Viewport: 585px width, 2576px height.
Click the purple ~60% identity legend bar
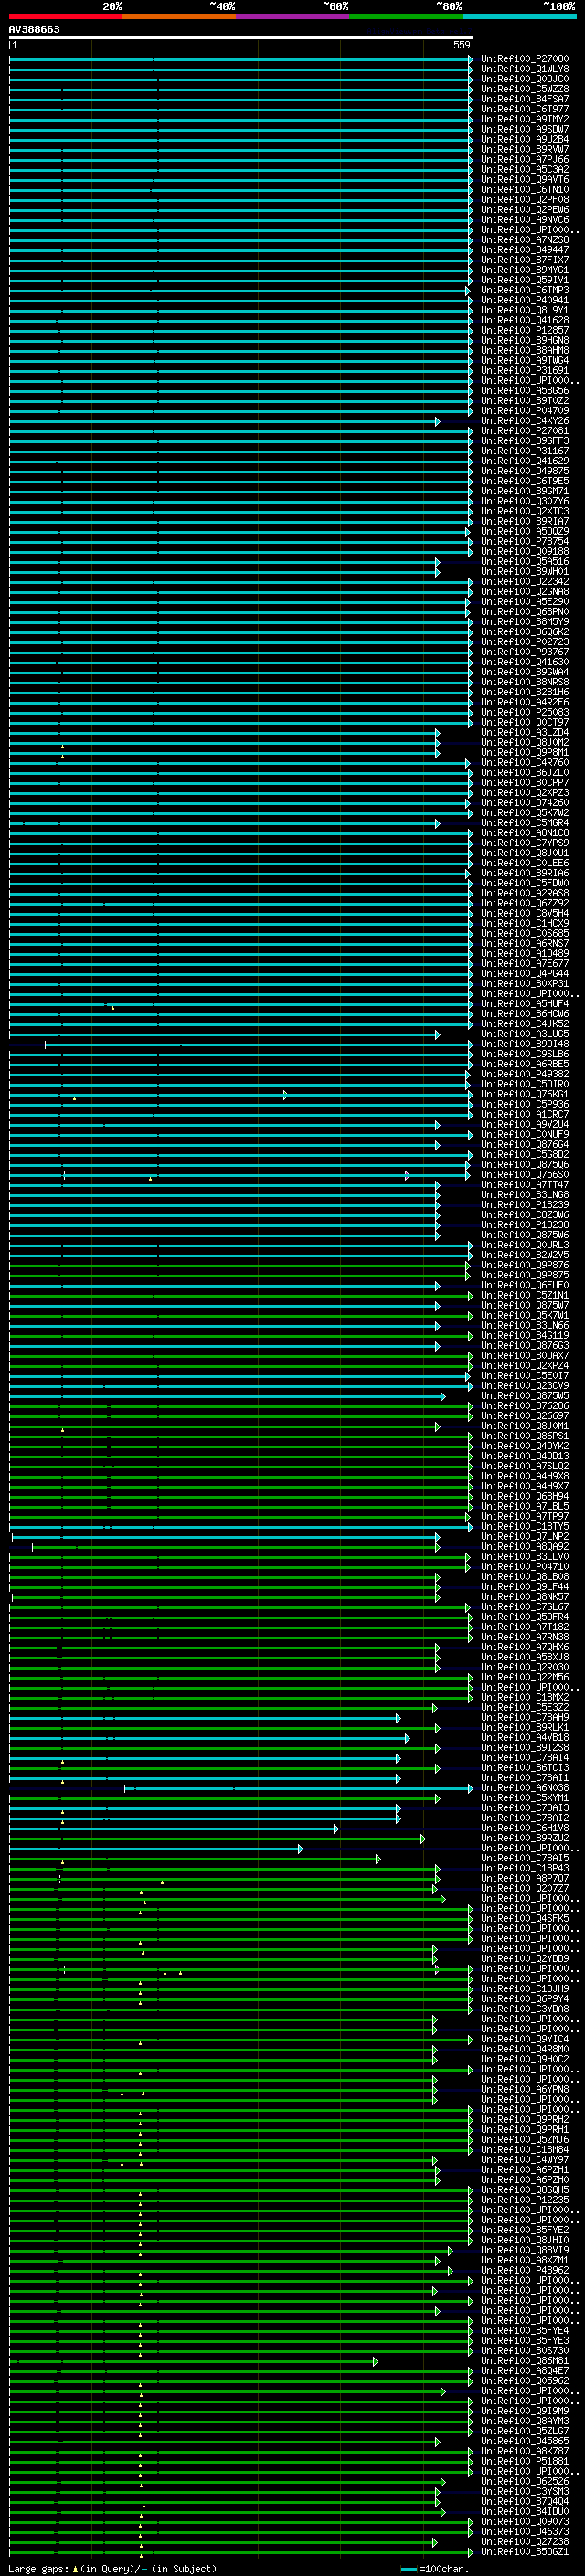tap(293, 16)
